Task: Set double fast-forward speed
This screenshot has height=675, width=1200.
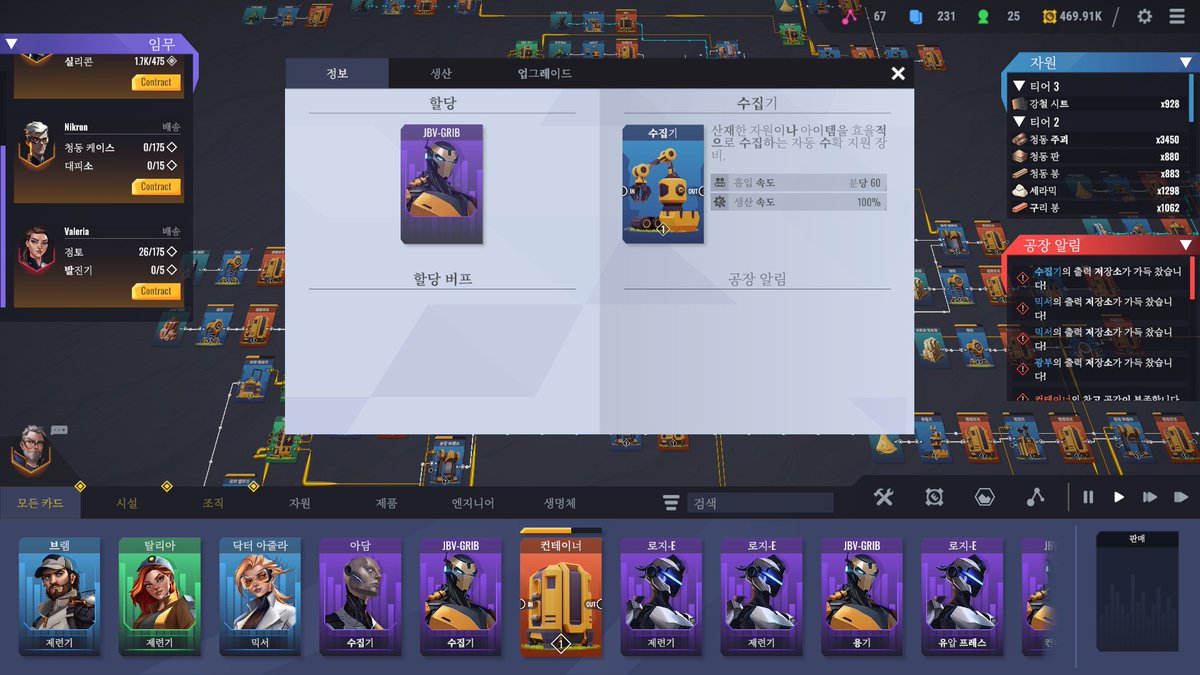Action: (x=1150, y=497)
